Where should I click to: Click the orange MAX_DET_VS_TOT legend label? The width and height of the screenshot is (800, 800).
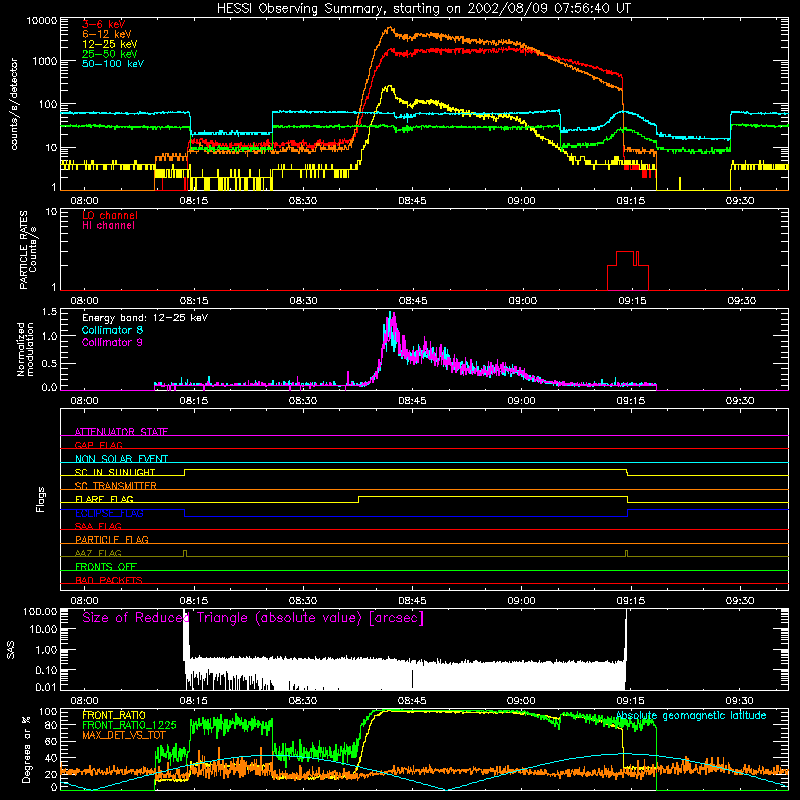(x=124, y=735)
